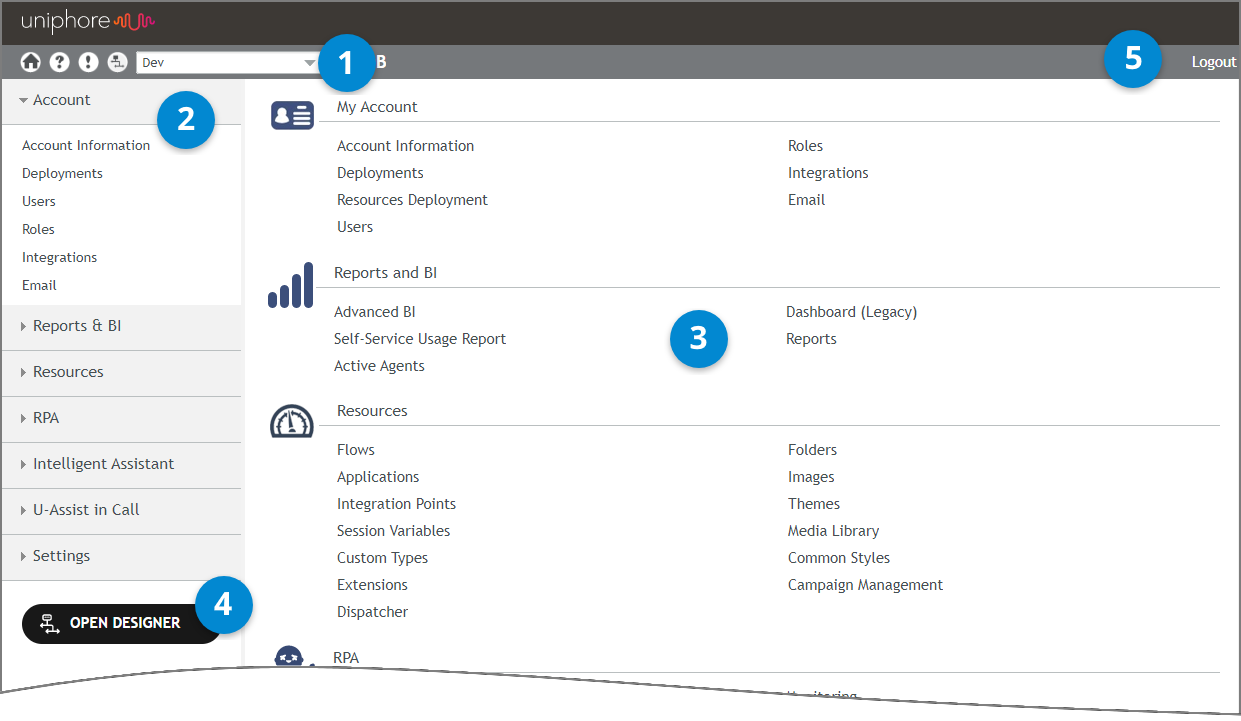Expand the Resources sidebar section
This screenshot has height=721, width=1241.
121,373
